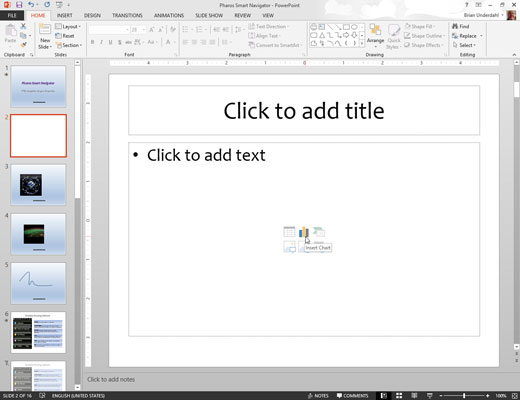The image size is (520, 400).
Task: Click the Insert SmartArt Graphic placeholder icon
Action: [x=319, y=232]
